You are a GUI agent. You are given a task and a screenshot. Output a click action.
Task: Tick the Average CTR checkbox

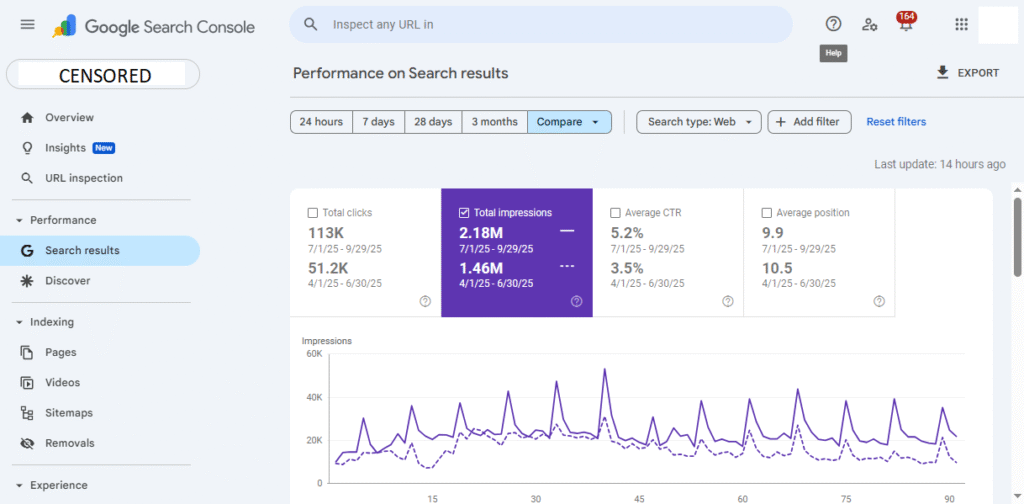(615, 213)
